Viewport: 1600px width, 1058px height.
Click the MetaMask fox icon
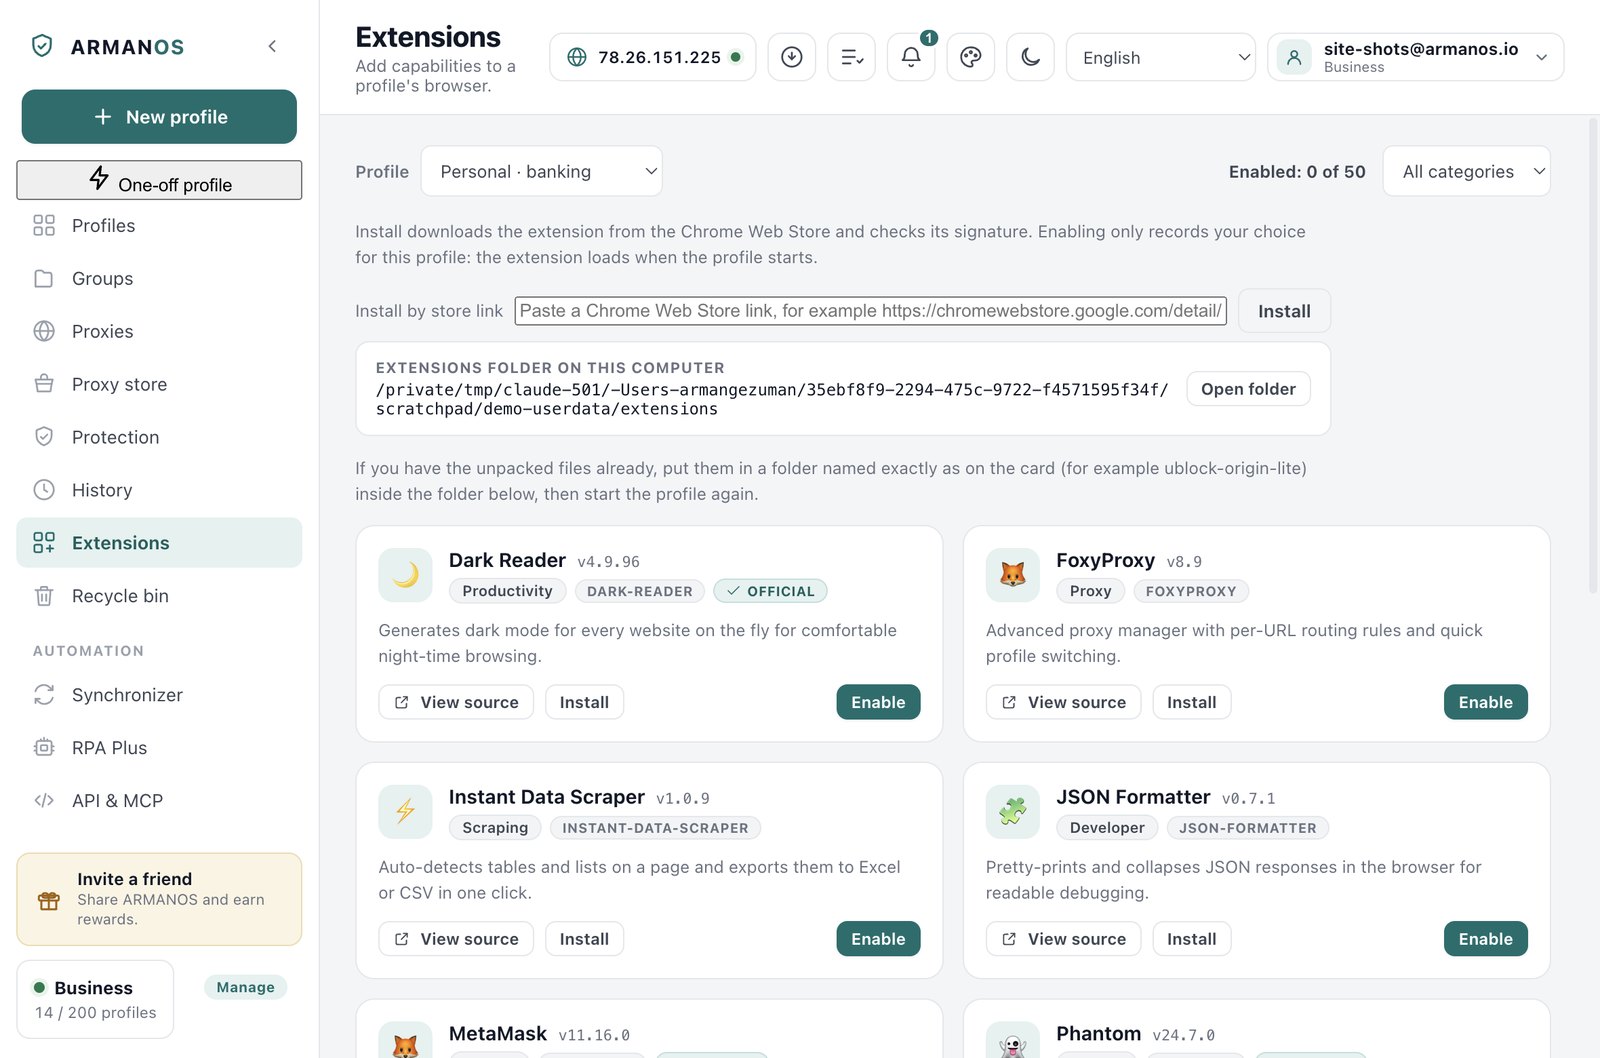tap(405, 1040)
